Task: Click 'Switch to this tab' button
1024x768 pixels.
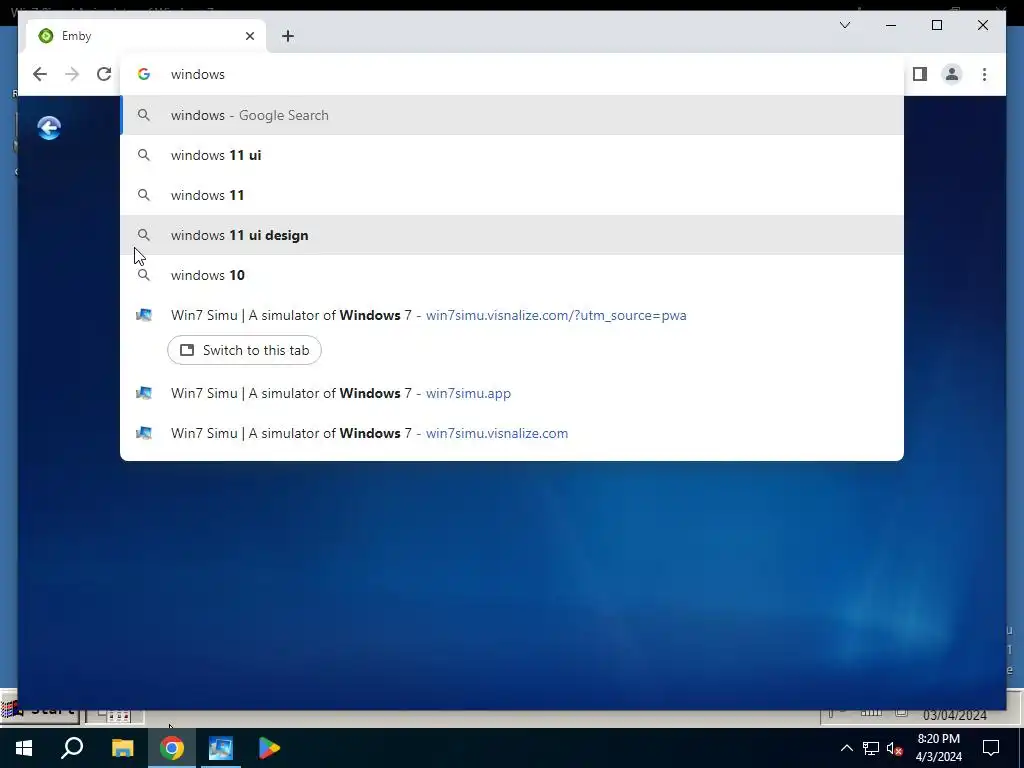Action: (244, 350)
